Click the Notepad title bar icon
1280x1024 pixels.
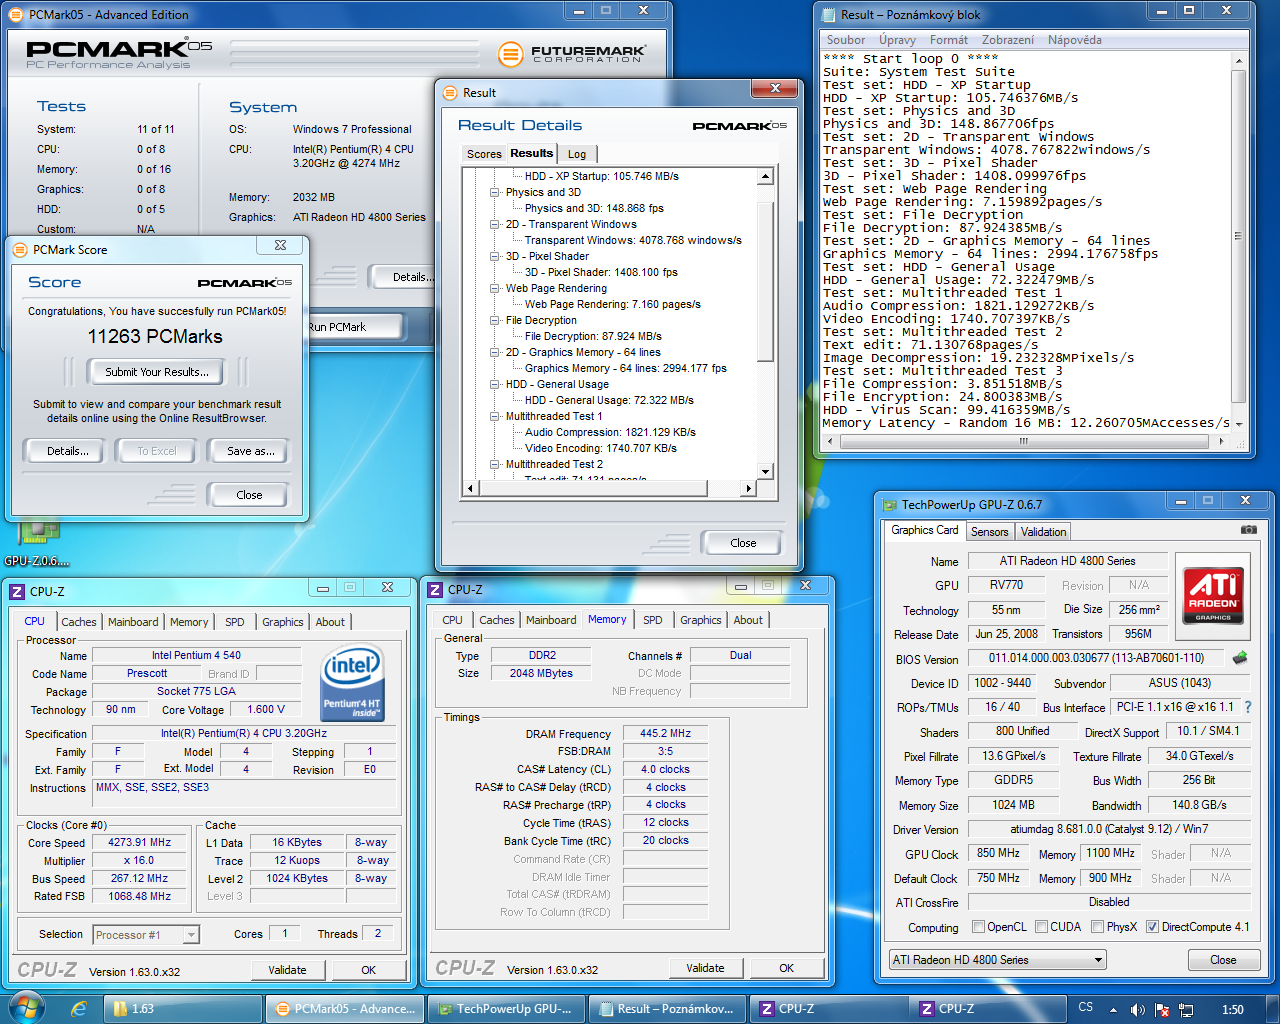point(828,14)
